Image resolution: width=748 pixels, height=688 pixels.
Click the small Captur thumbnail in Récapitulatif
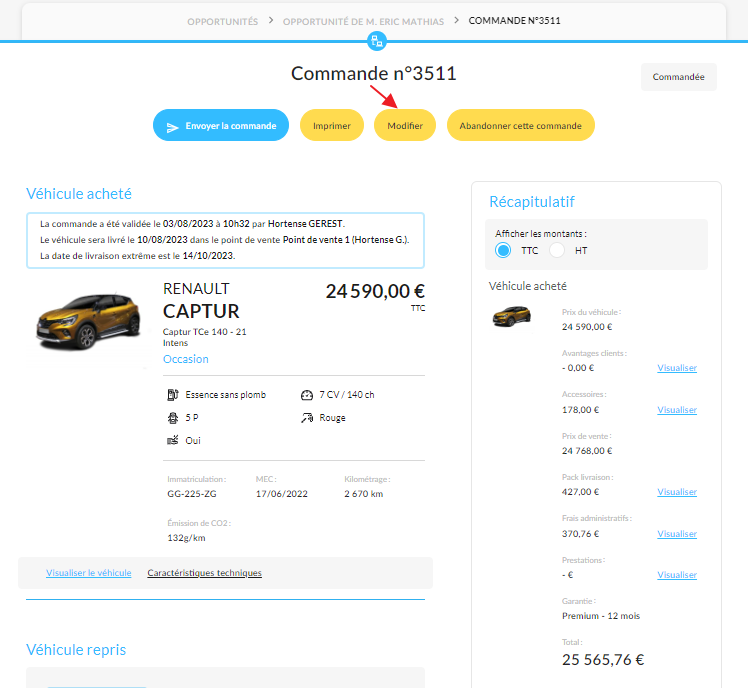(x=511, y=316)
